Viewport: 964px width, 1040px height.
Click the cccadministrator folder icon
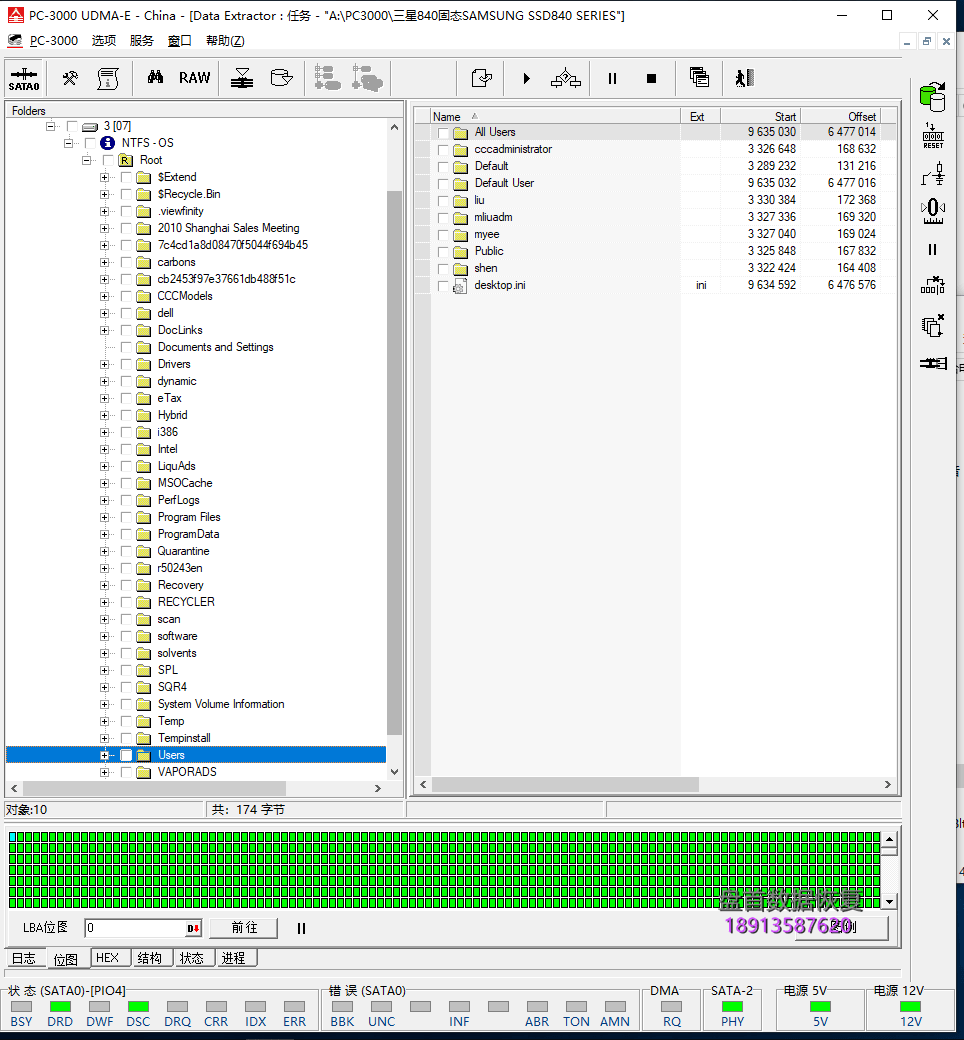(460, 150)
